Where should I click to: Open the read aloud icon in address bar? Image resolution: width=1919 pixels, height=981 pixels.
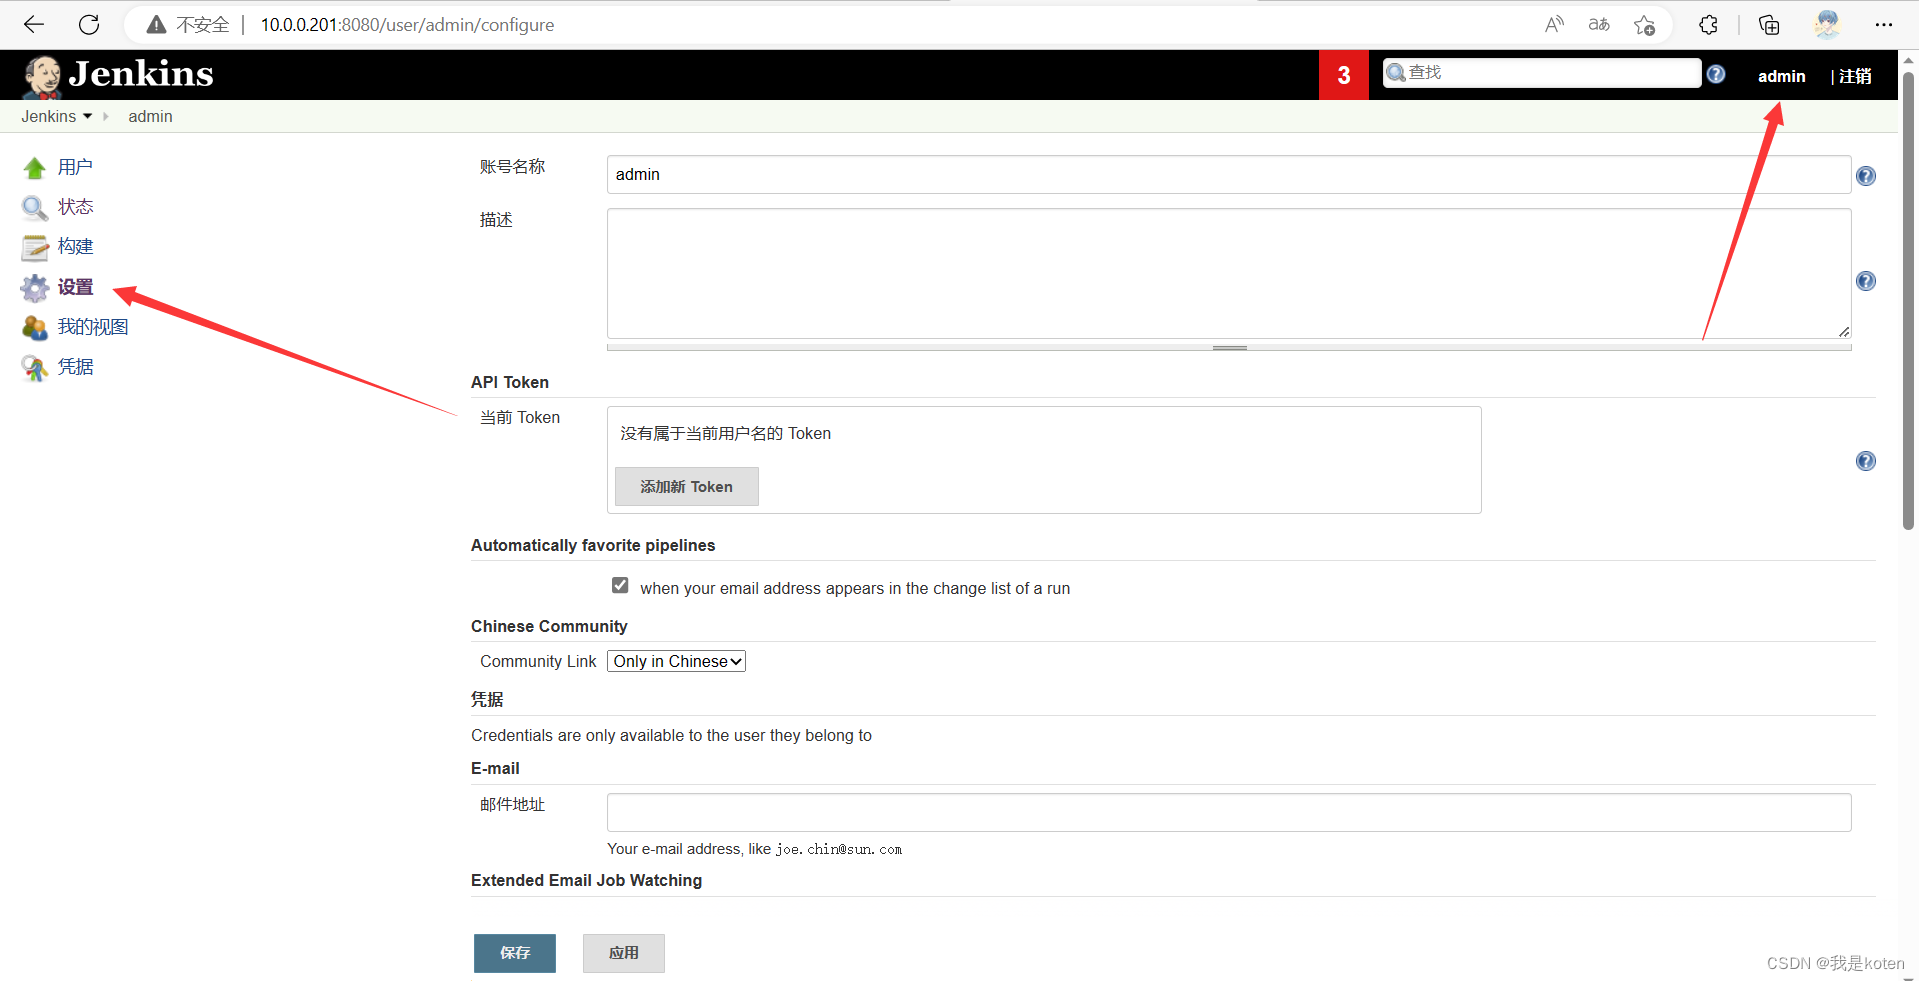pyautogui.click(x=1554, y=24)
